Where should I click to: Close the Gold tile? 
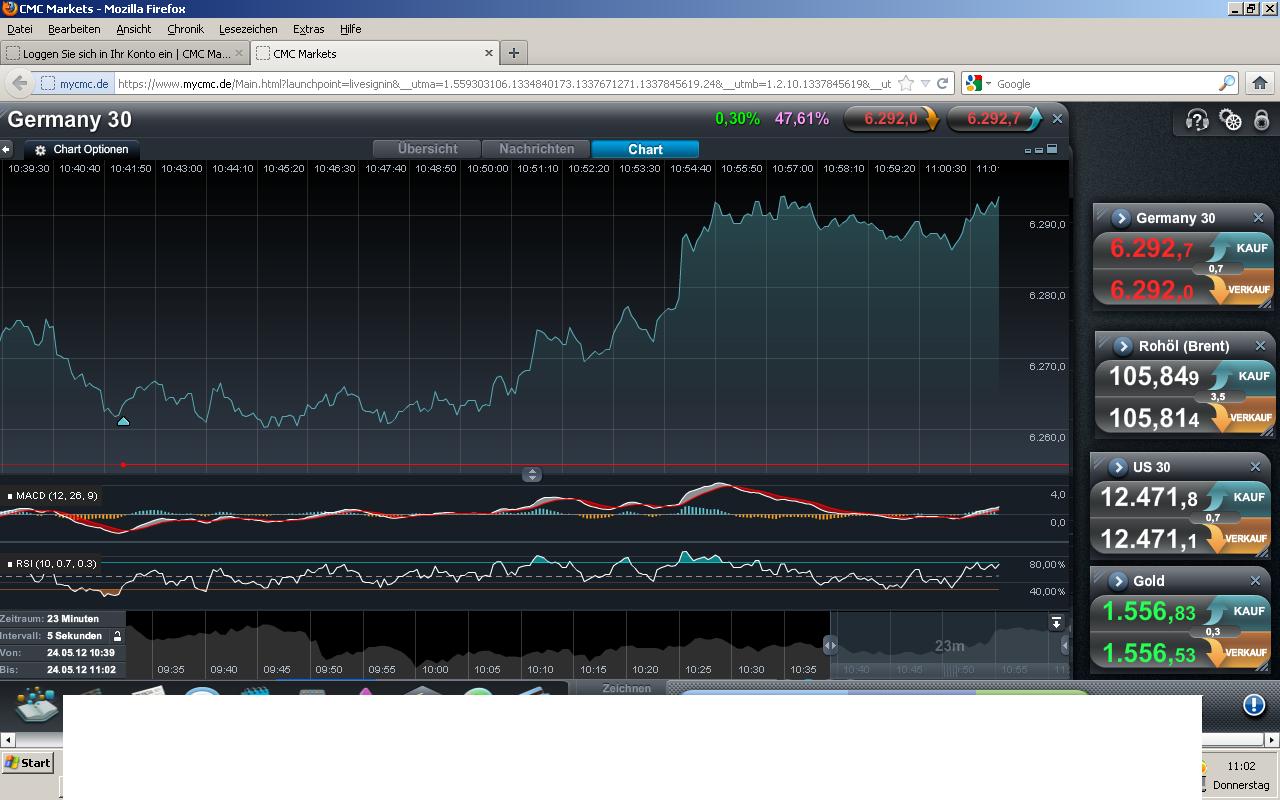click(x=1255, y=581)
